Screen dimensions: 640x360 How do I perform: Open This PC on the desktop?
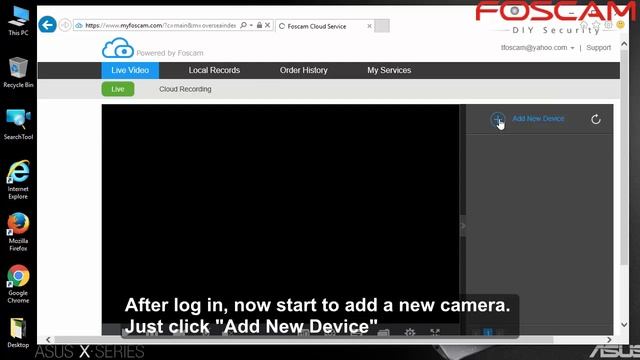(18, 21)
